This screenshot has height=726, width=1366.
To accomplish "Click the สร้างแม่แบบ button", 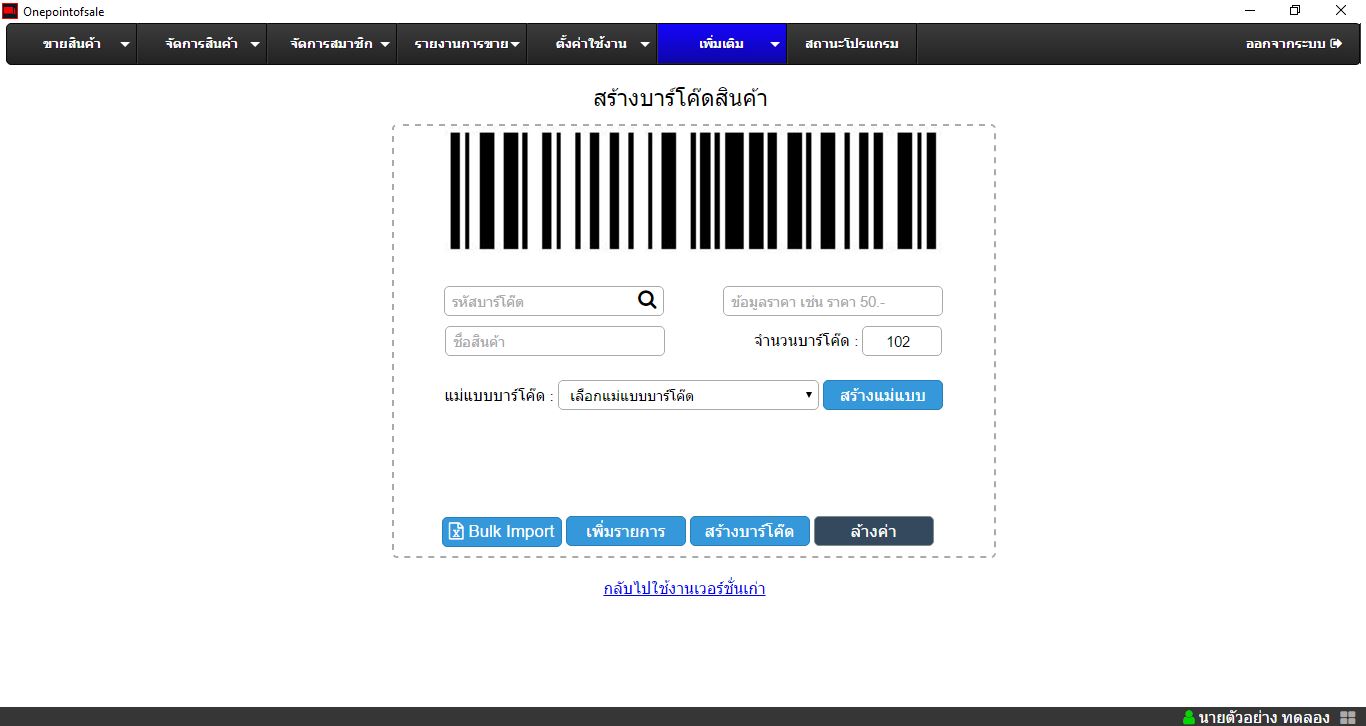I will (x=883, y=395).
